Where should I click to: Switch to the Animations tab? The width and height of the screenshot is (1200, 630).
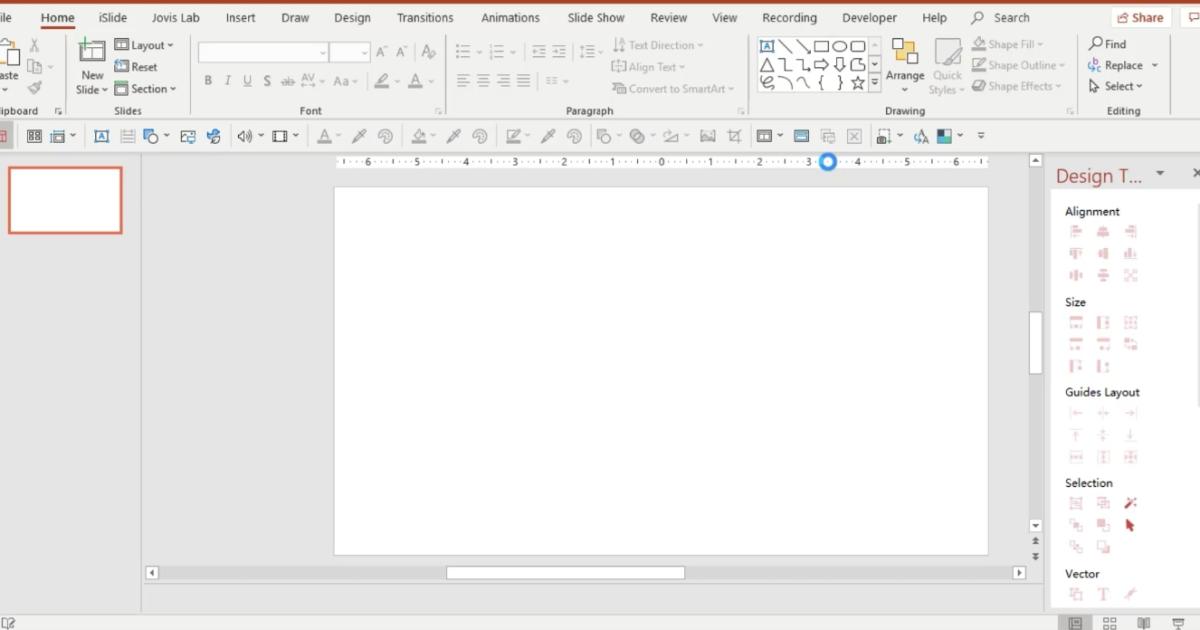click(510, 17)
